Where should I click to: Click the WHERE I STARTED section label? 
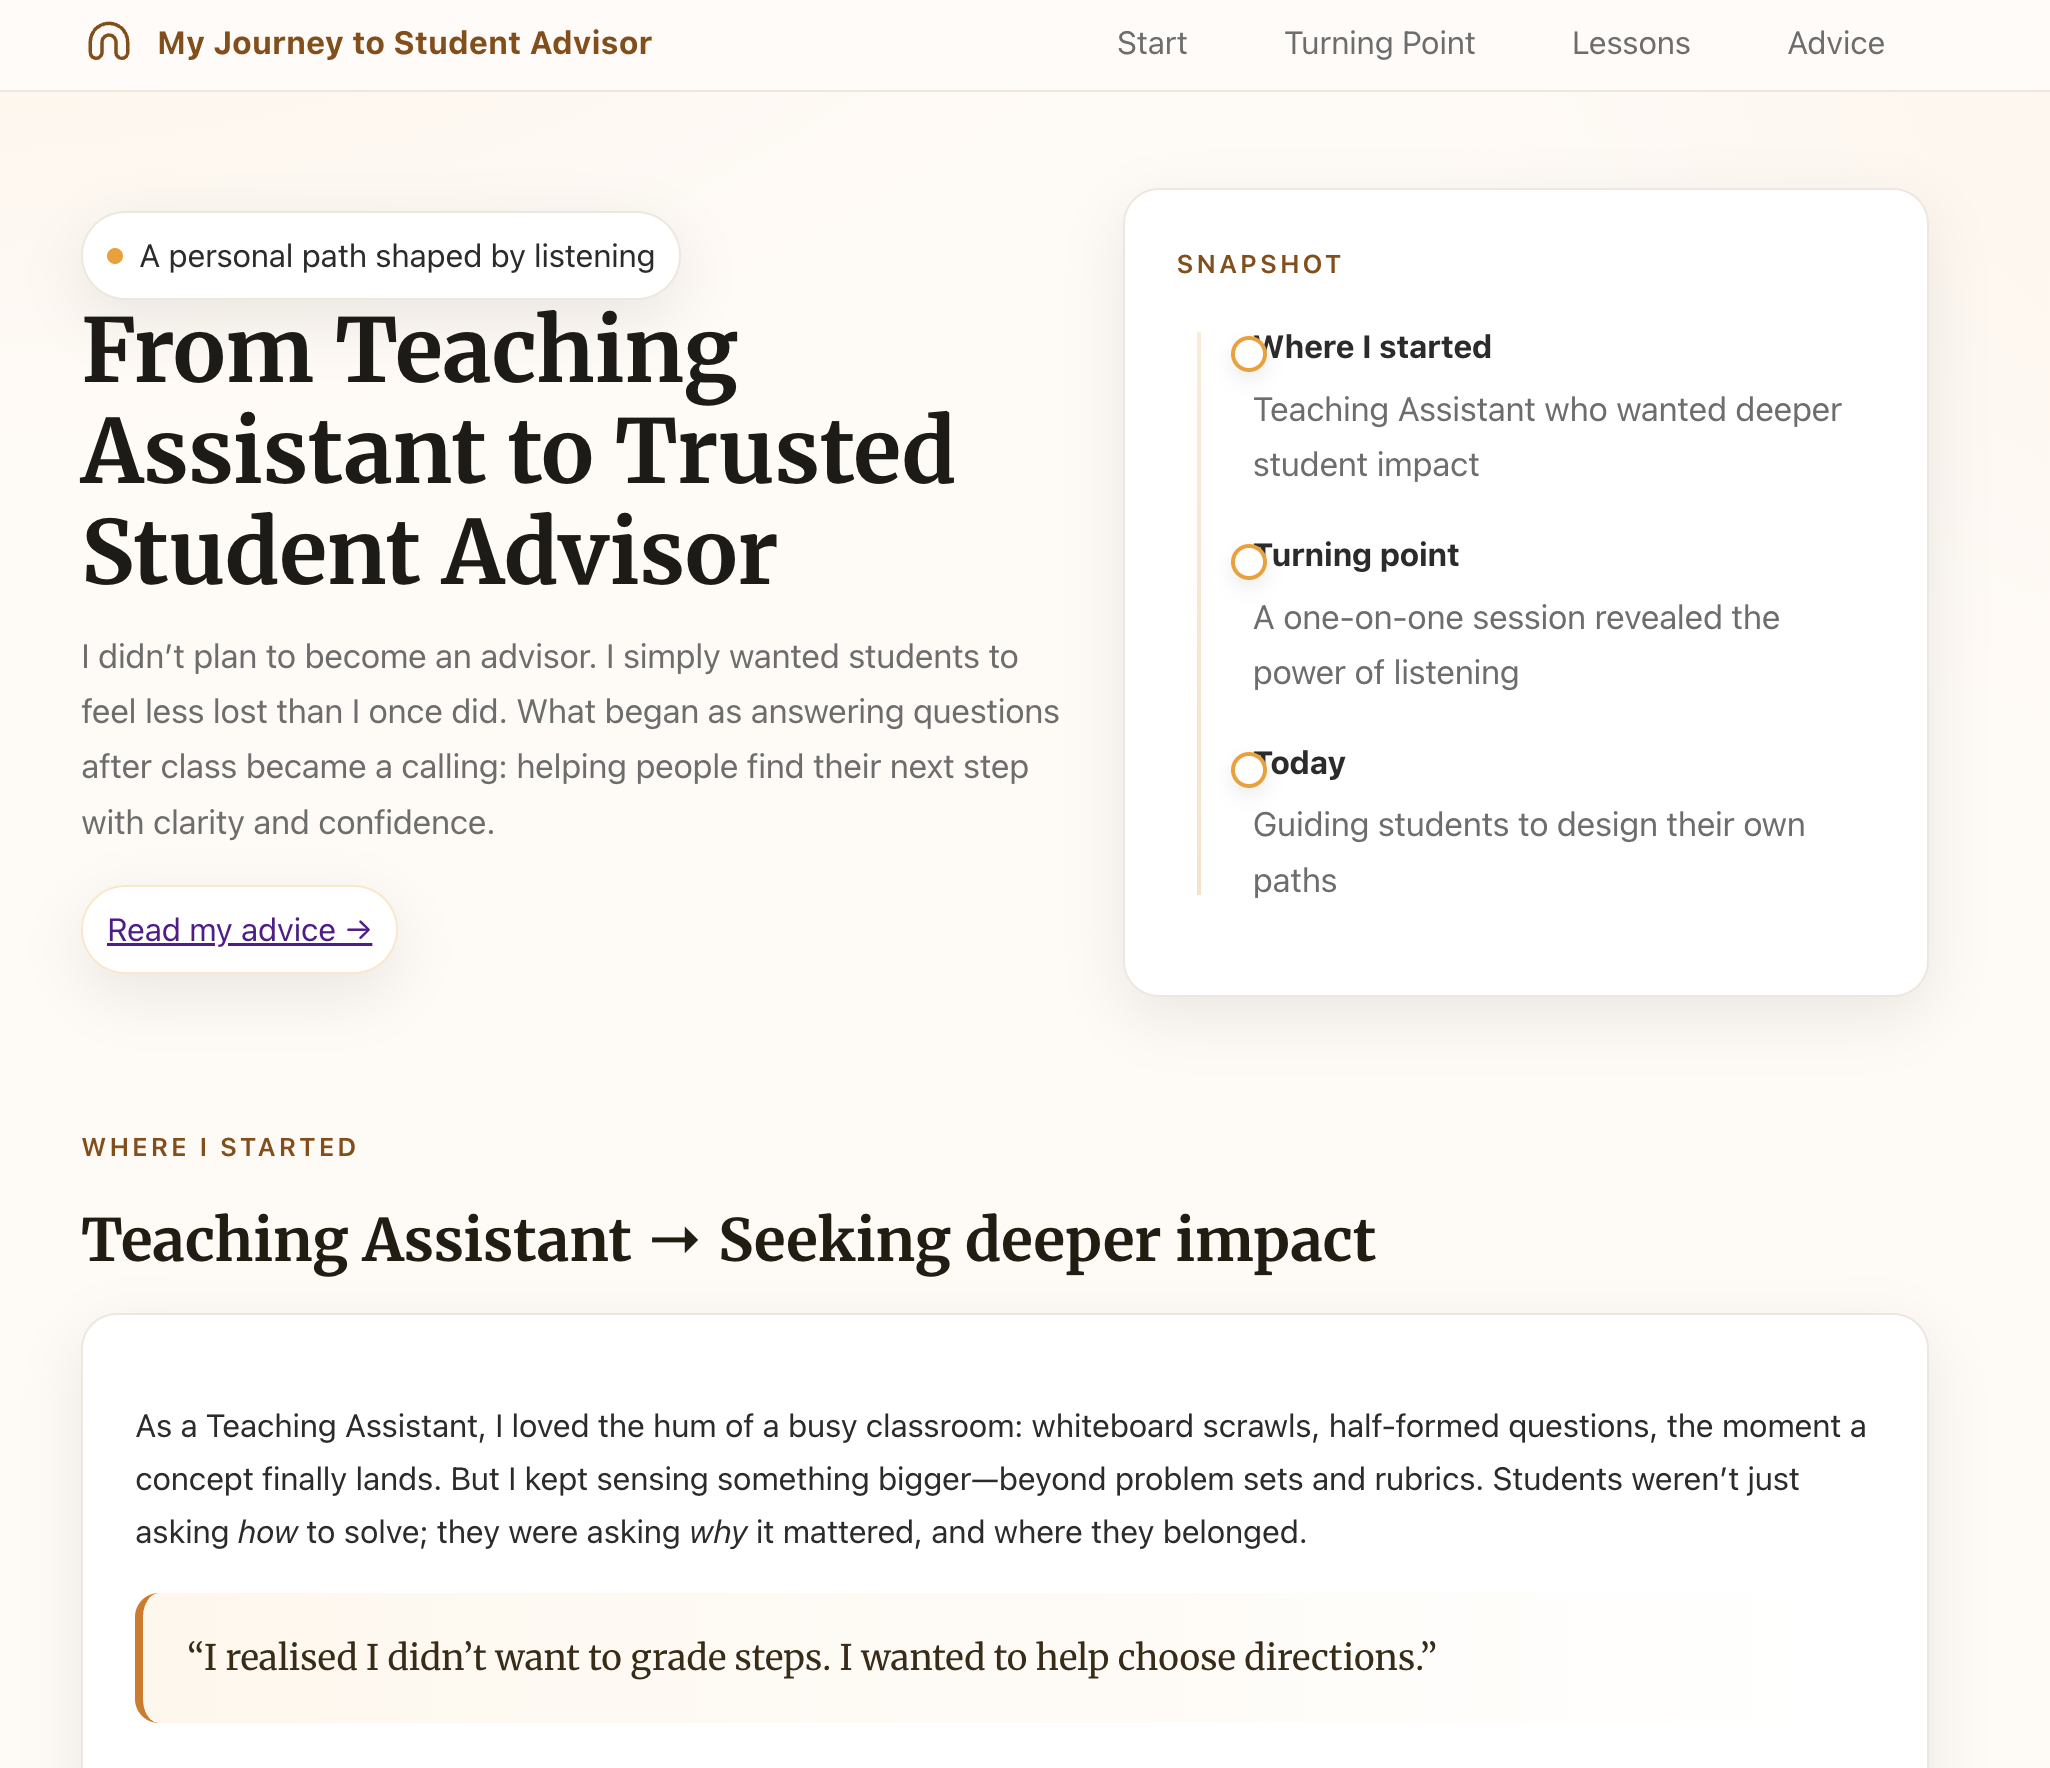coord(218,1146)
